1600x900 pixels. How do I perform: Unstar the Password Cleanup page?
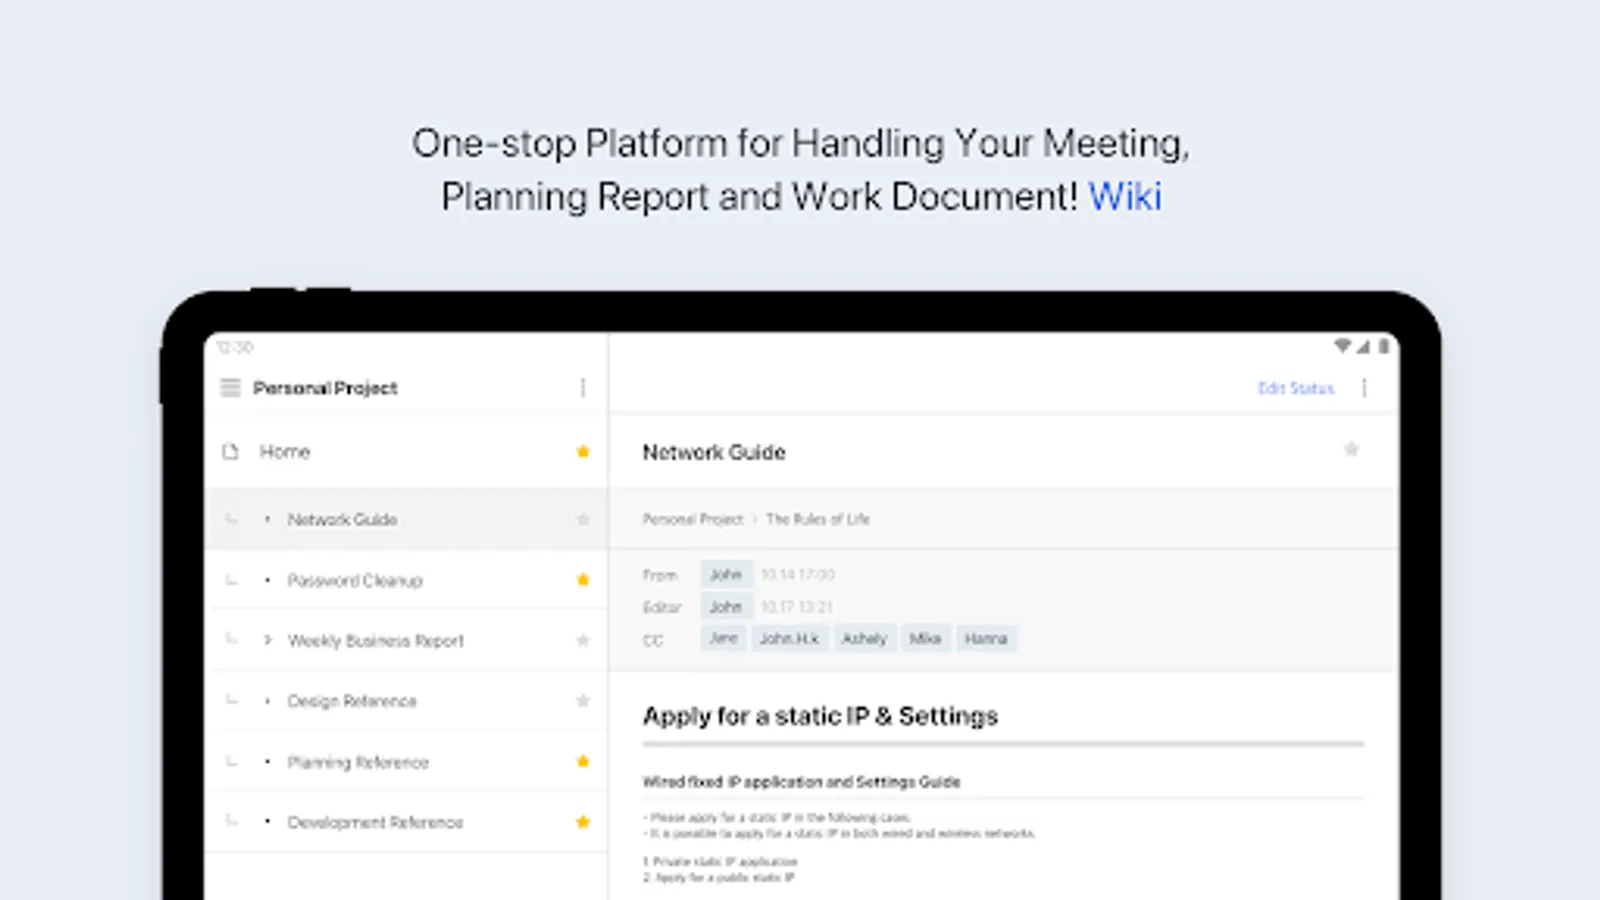pos(583,580)
